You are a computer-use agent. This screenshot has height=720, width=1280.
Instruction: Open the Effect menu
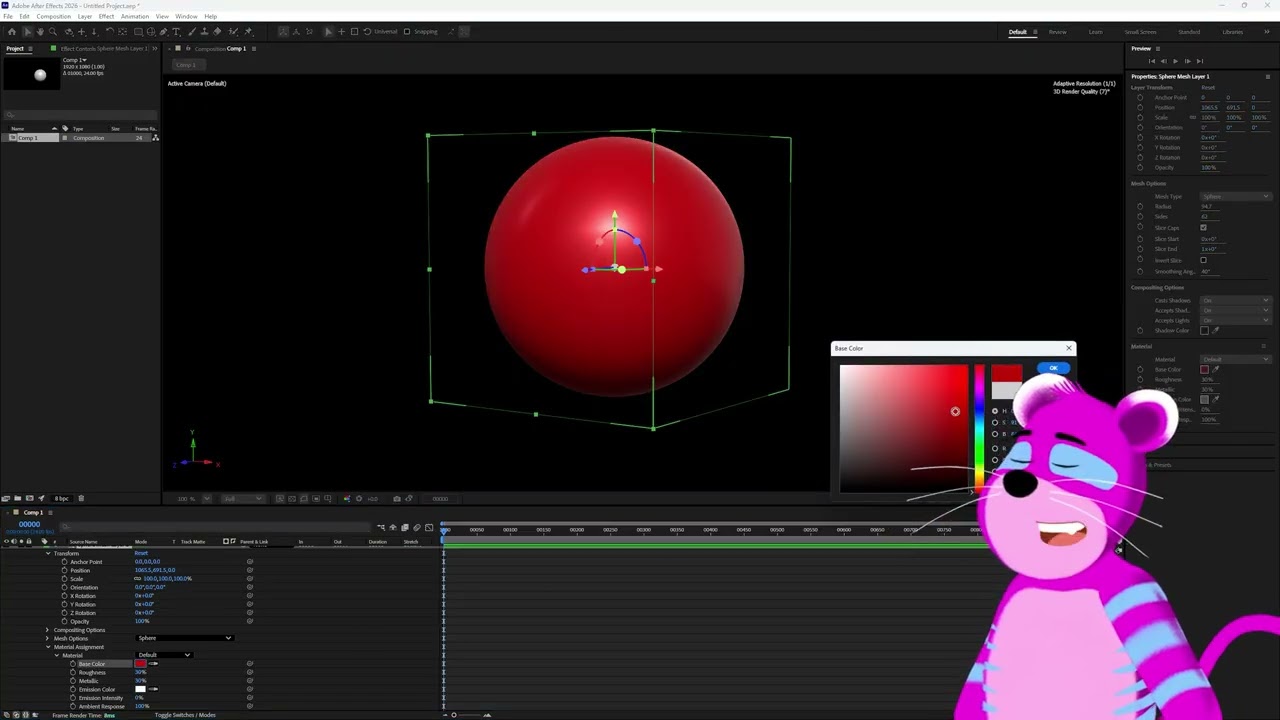106,16
